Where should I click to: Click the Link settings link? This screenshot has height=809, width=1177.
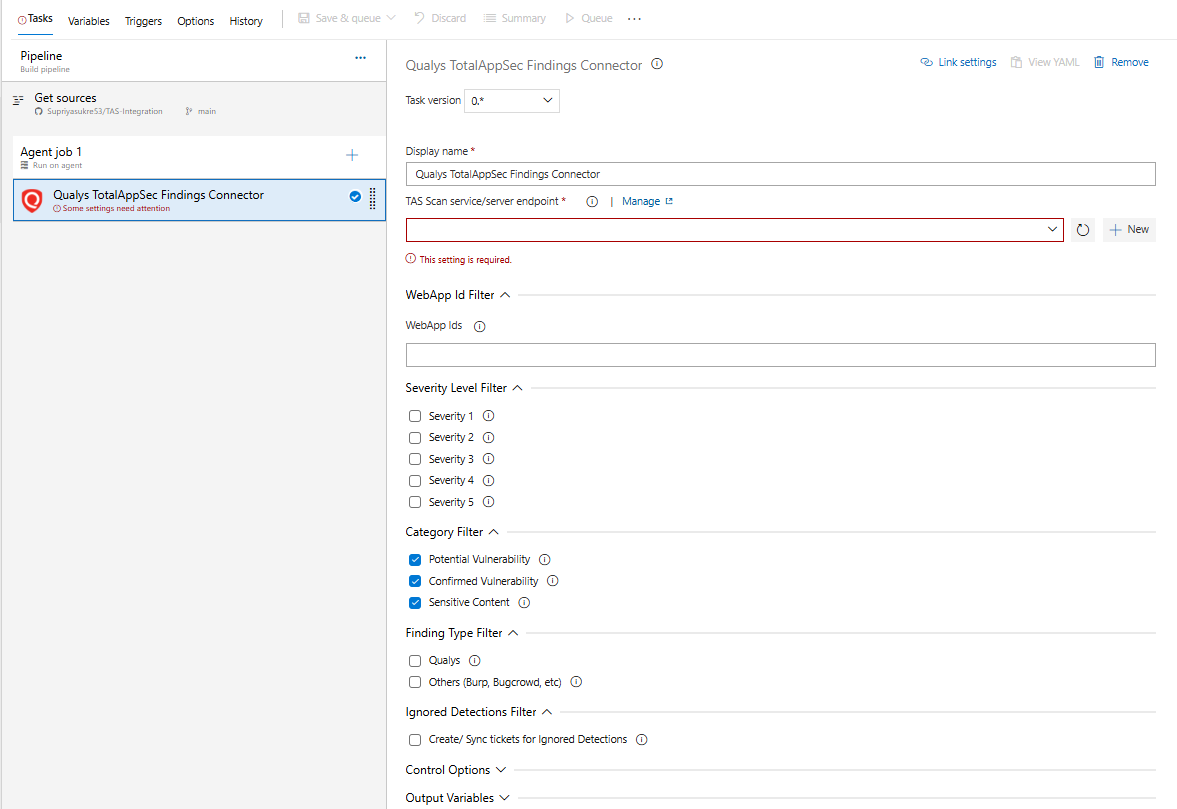click(x=958, y=62)
